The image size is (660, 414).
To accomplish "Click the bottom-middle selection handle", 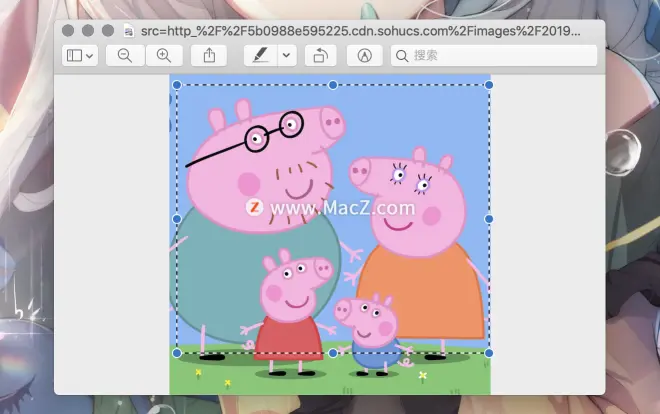I will point(333,353).
